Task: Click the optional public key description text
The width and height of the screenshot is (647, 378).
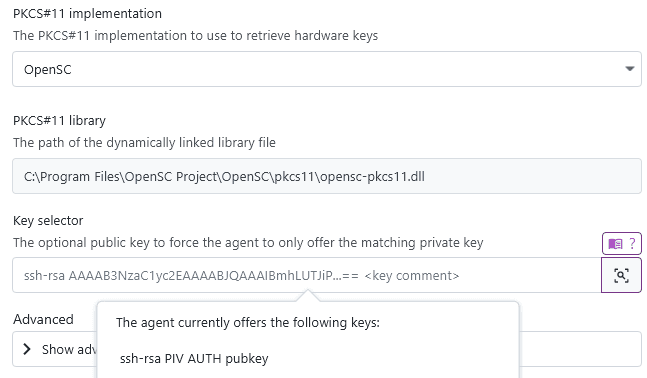Action: pos(248,242)
